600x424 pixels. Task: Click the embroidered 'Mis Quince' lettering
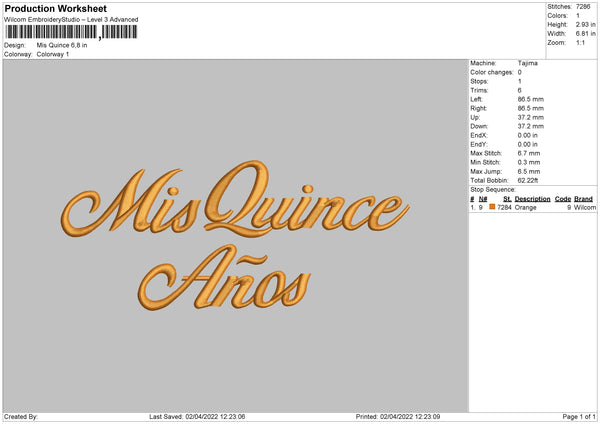click(x=235, y=205)
